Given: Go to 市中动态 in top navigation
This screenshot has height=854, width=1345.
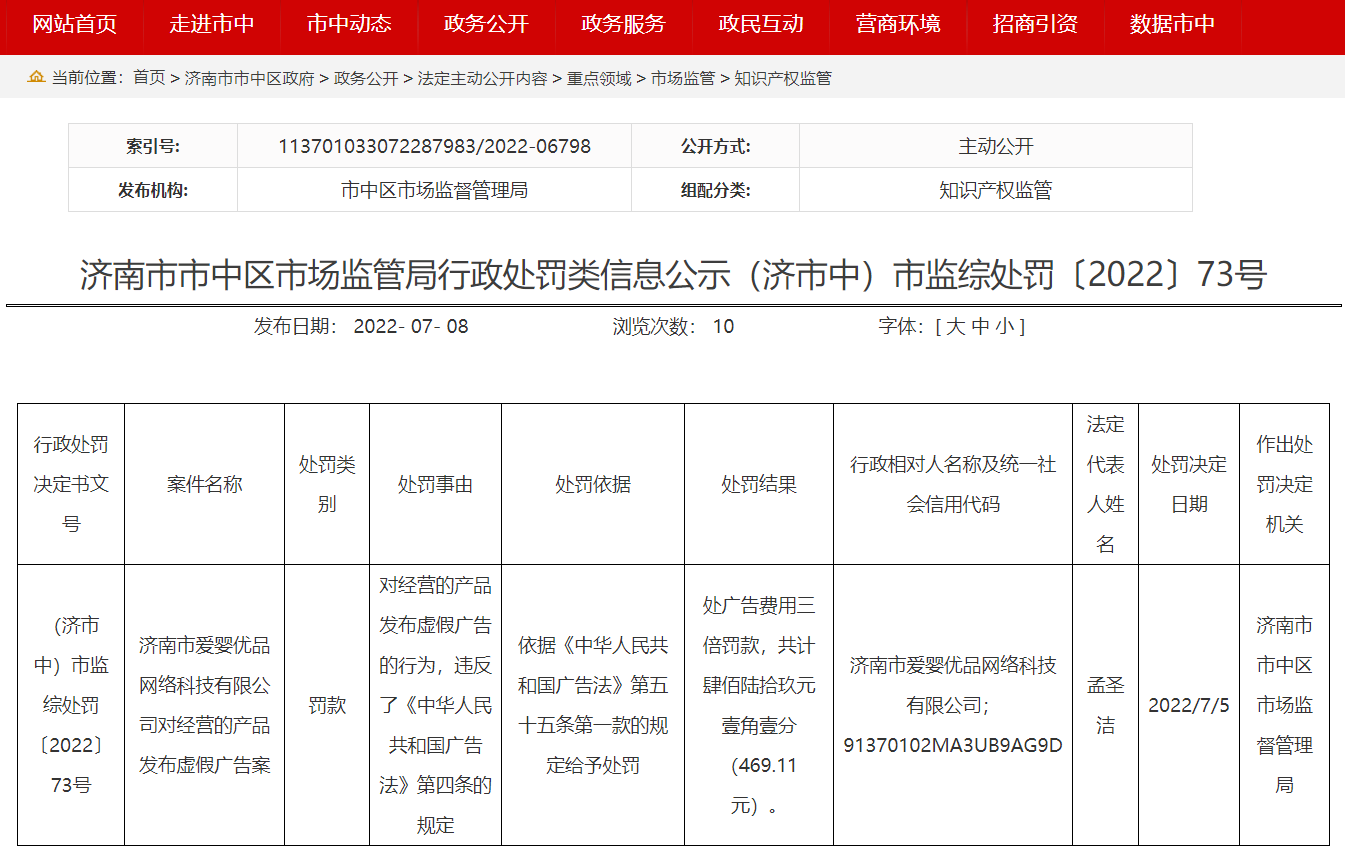Looking at the screenshot, I should coord(349,24).
